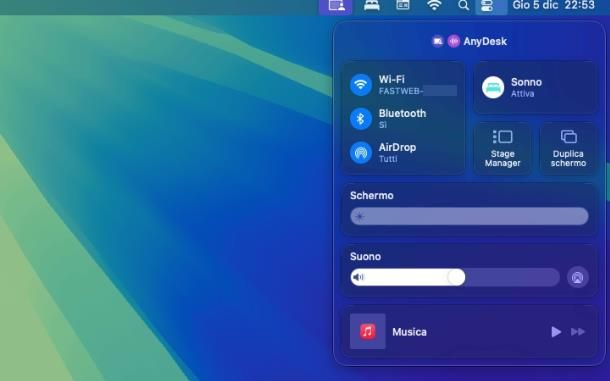The height and width of the screenshot is (381, 610).
Task: Open the Suono sound options title
Action: click(x=365, y=256)
